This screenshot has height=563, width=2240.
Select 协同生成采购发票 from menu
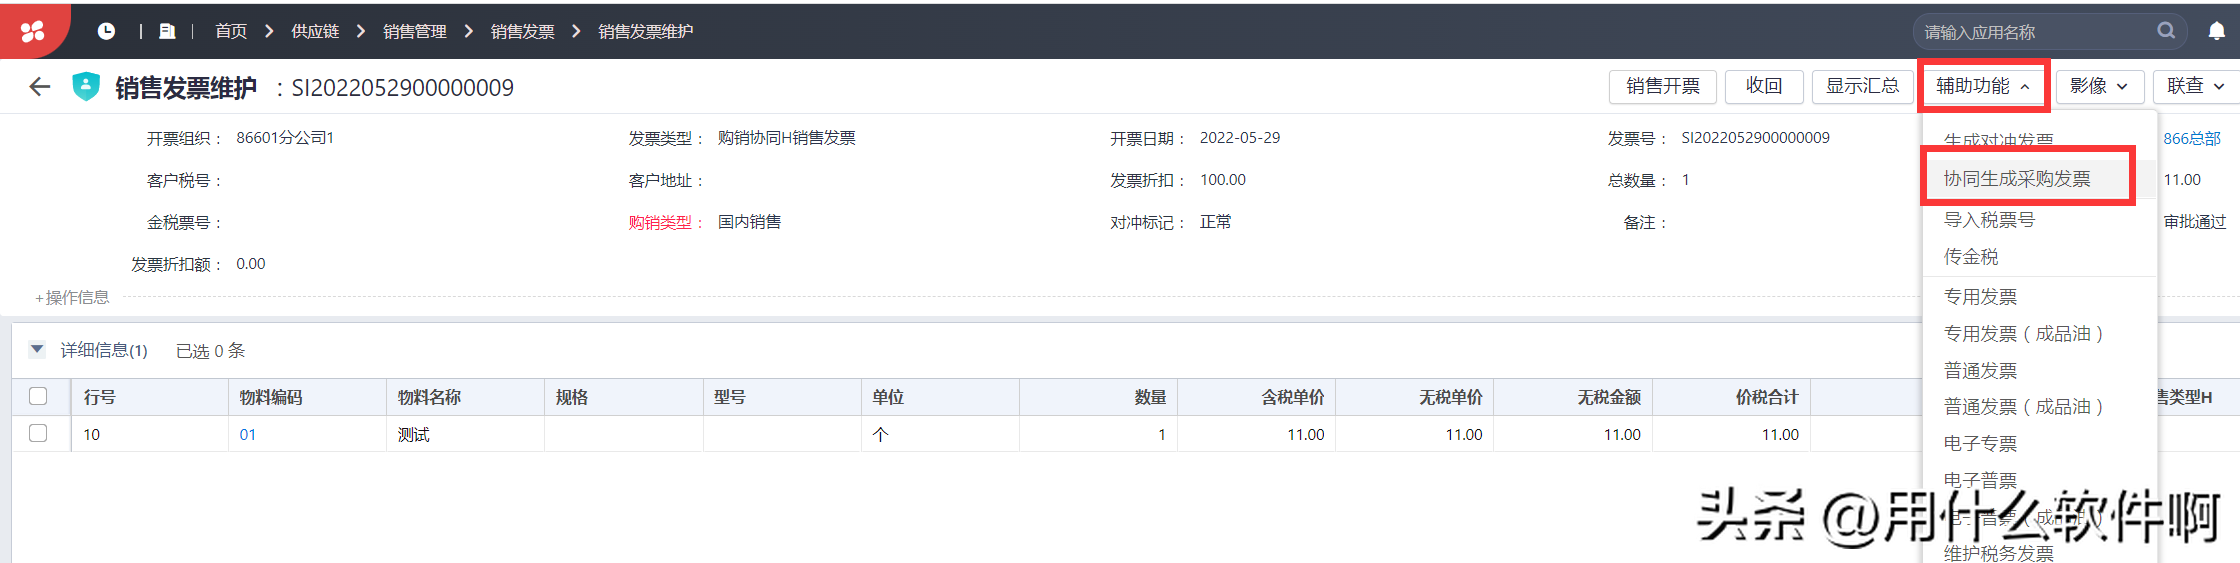coord(2017,179)
